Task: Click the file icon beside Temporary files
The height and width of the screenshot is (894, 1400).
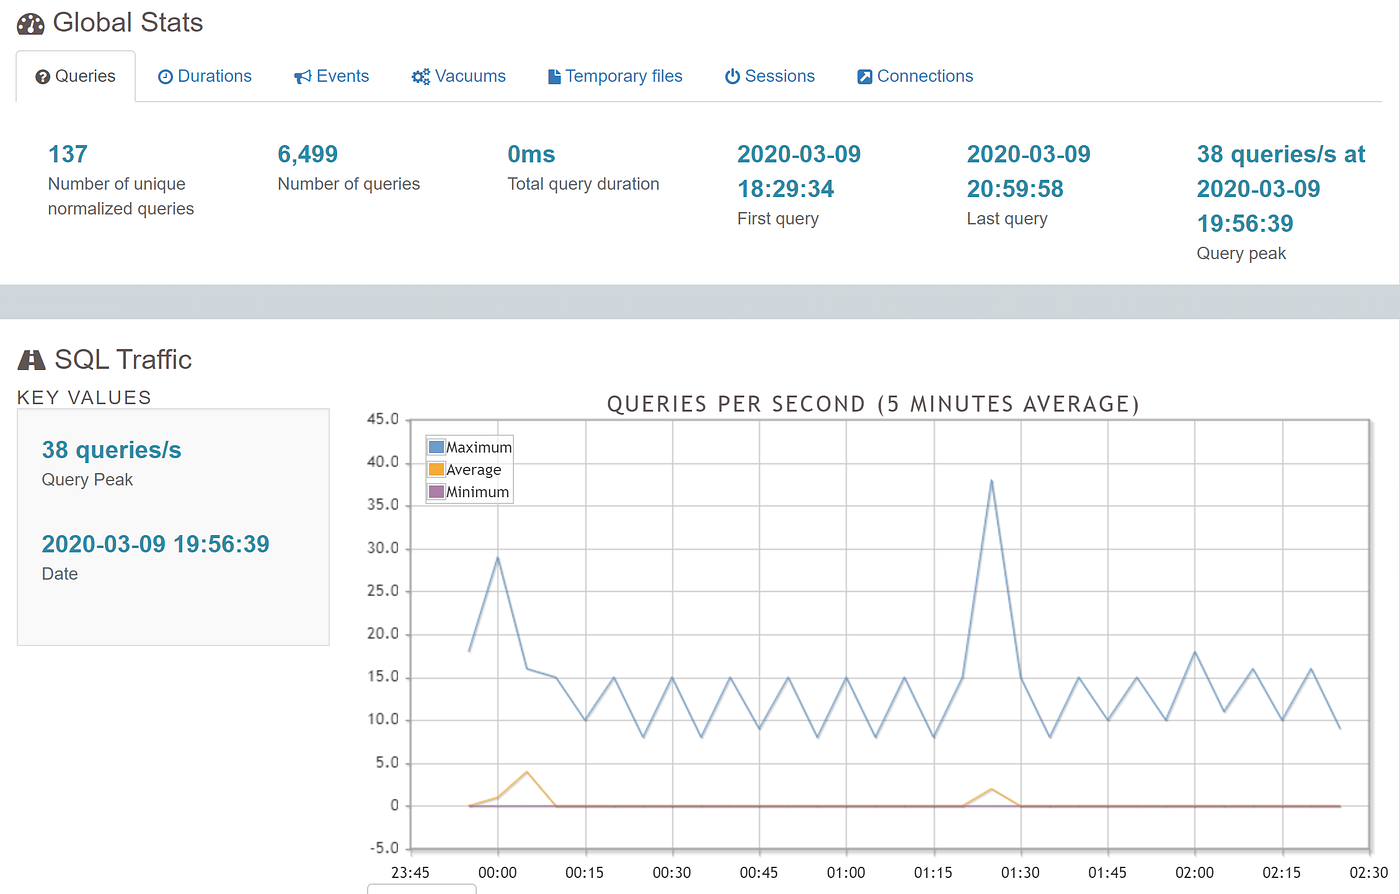Action: click(554, 77)
